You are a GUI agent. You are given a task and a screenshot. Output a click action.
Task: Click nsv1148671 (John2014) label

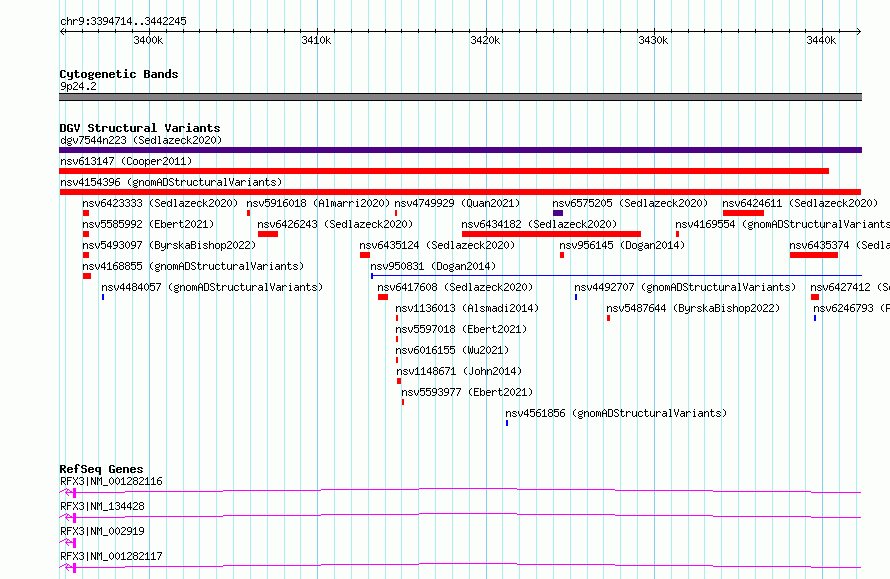(459, 371)
